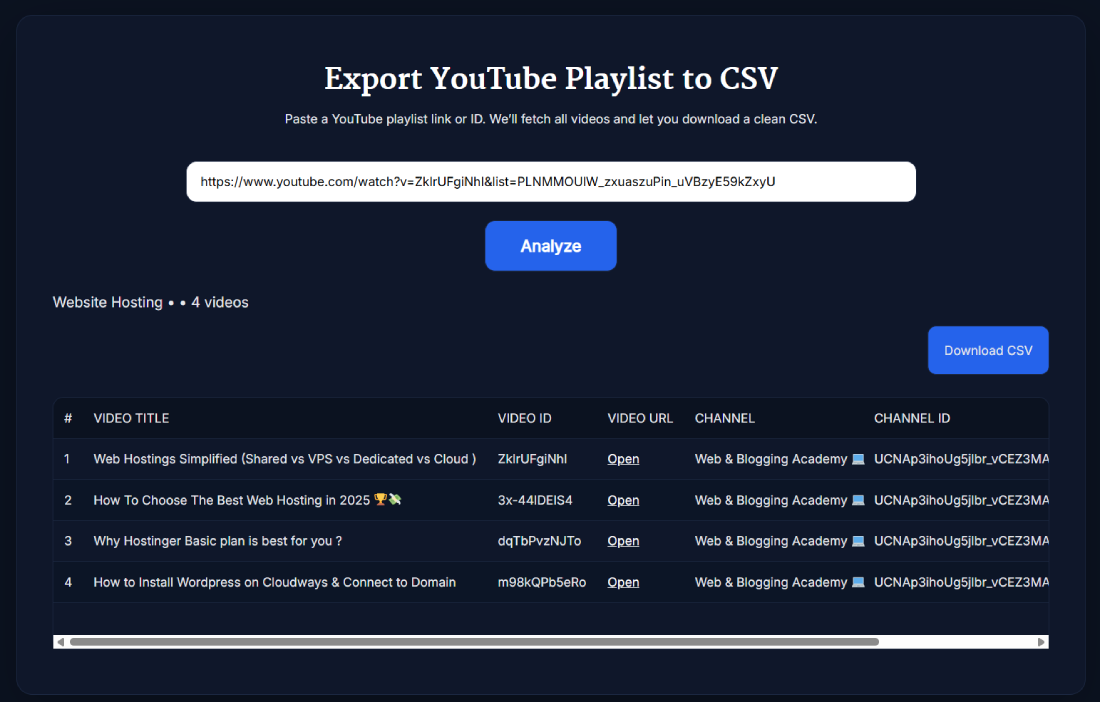Click the 'Website Hosting • • 4 videos' summary
1100x702 pixels.
151,302
